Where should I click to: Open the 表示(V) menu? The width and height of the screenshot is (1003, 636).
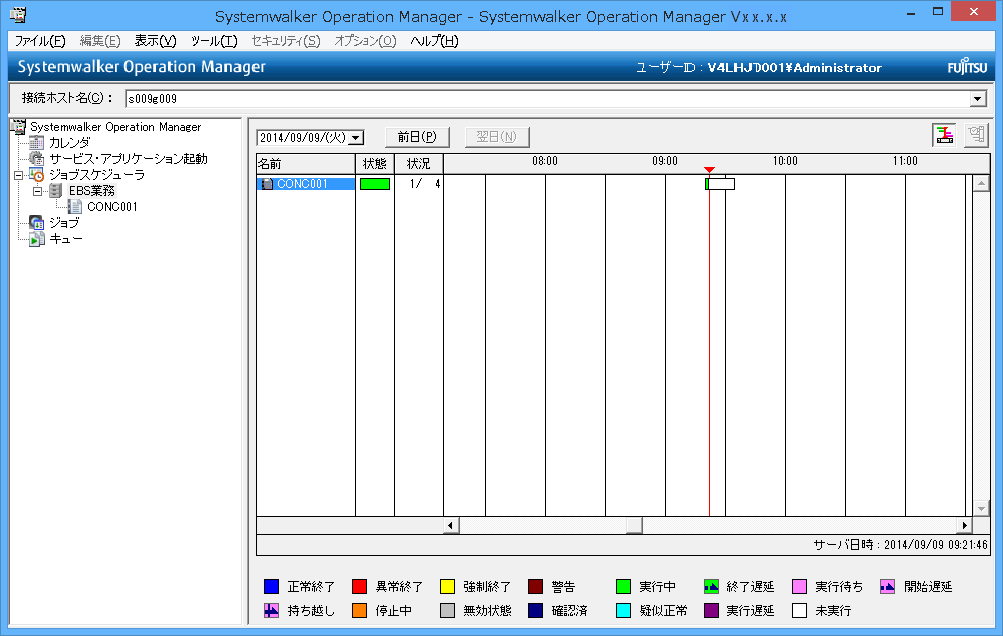tap(155, 41)
